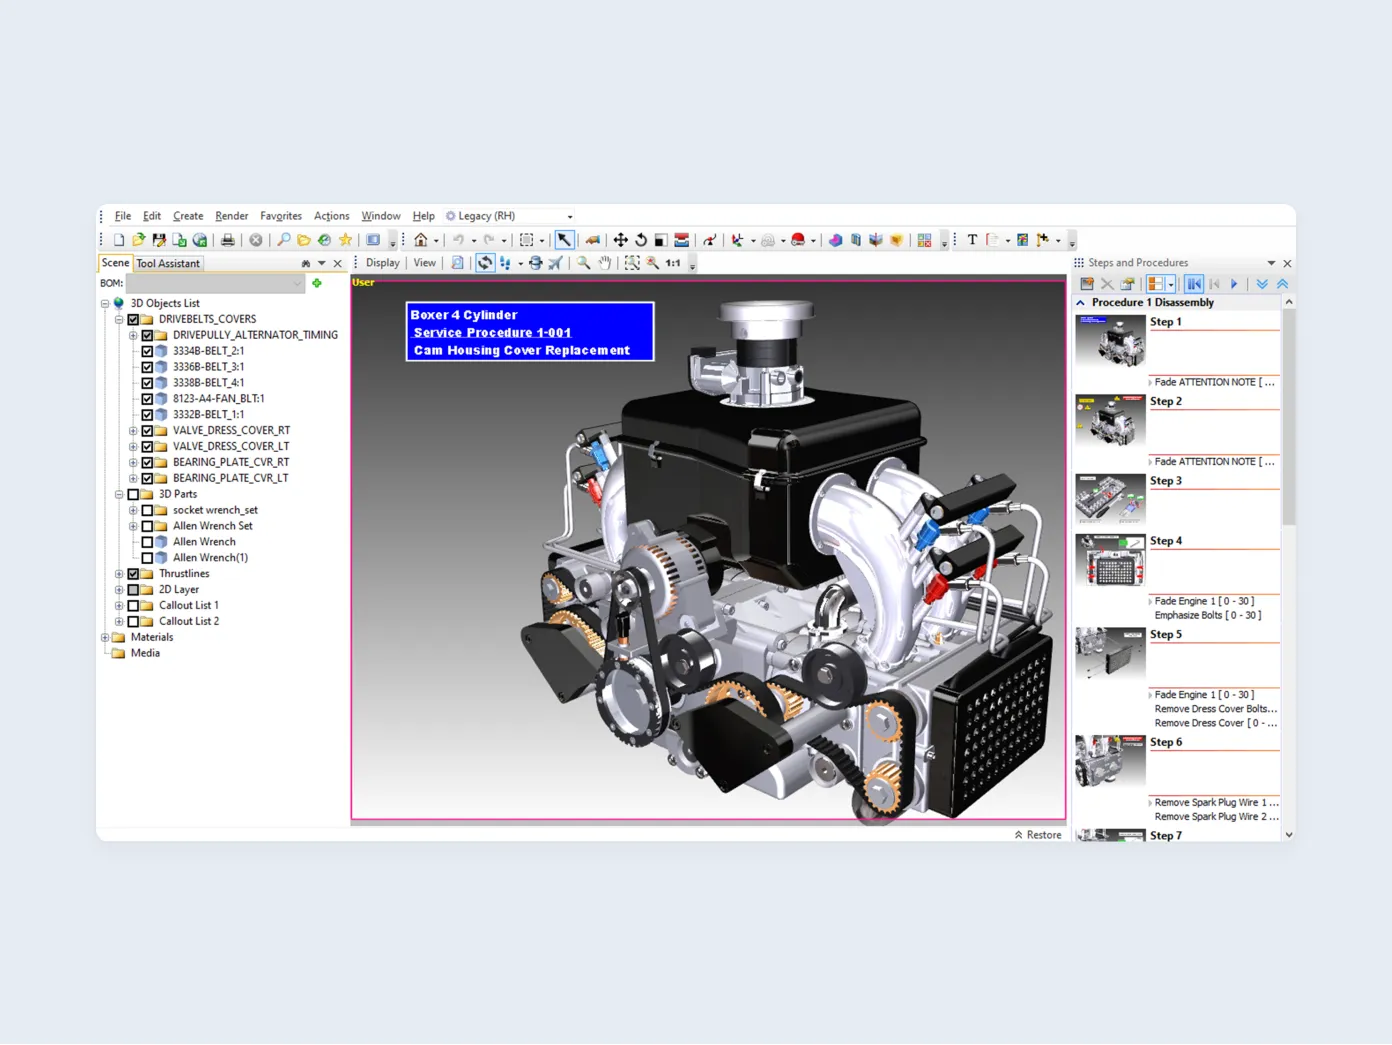This screenshot has height=1045, width=1392.
Task: Check the Callout List 1 checkbox
Action: click(x=133, y=606)
